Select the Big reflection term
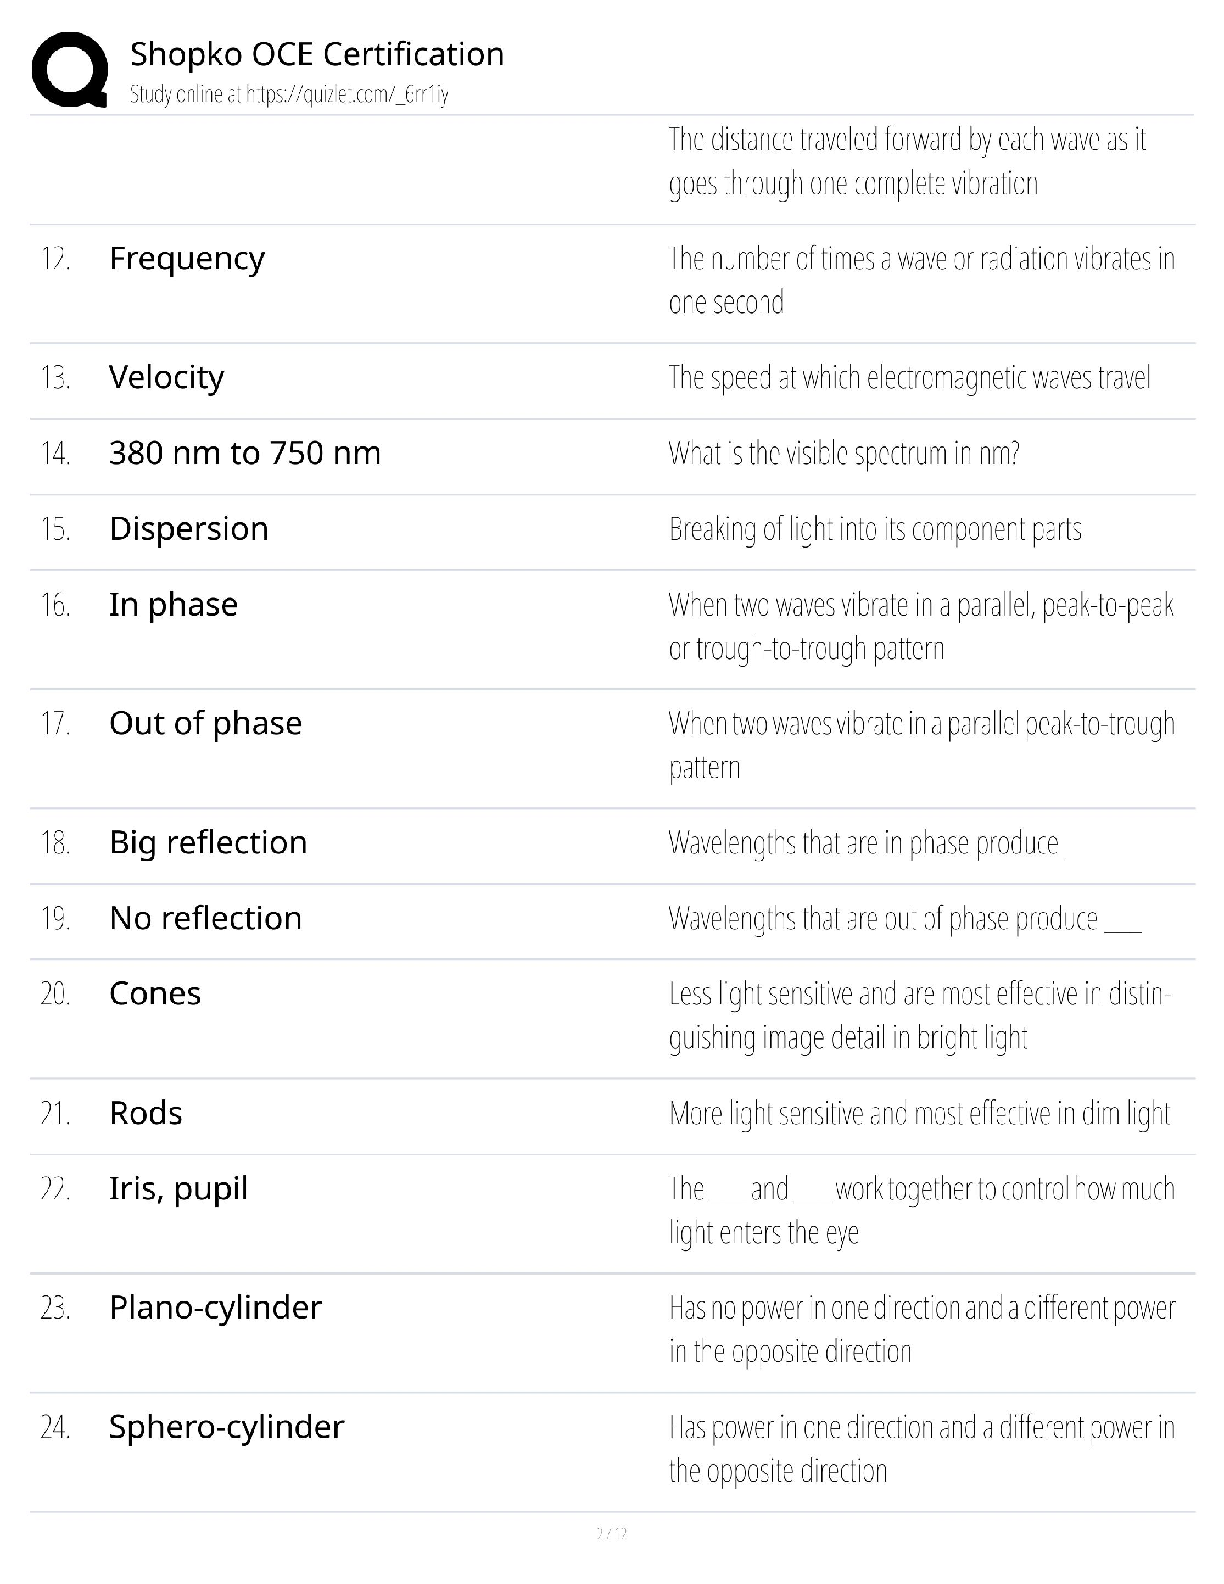The width and height of the screenshot is (1224, 1584). 208,843
